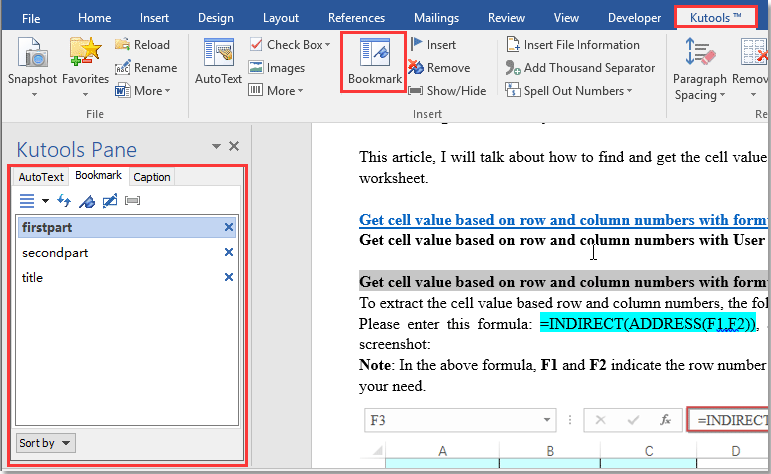Click the Rename document button
Image resolution: width=771 pixels, height=474 pixels.
tap(146, 68)
